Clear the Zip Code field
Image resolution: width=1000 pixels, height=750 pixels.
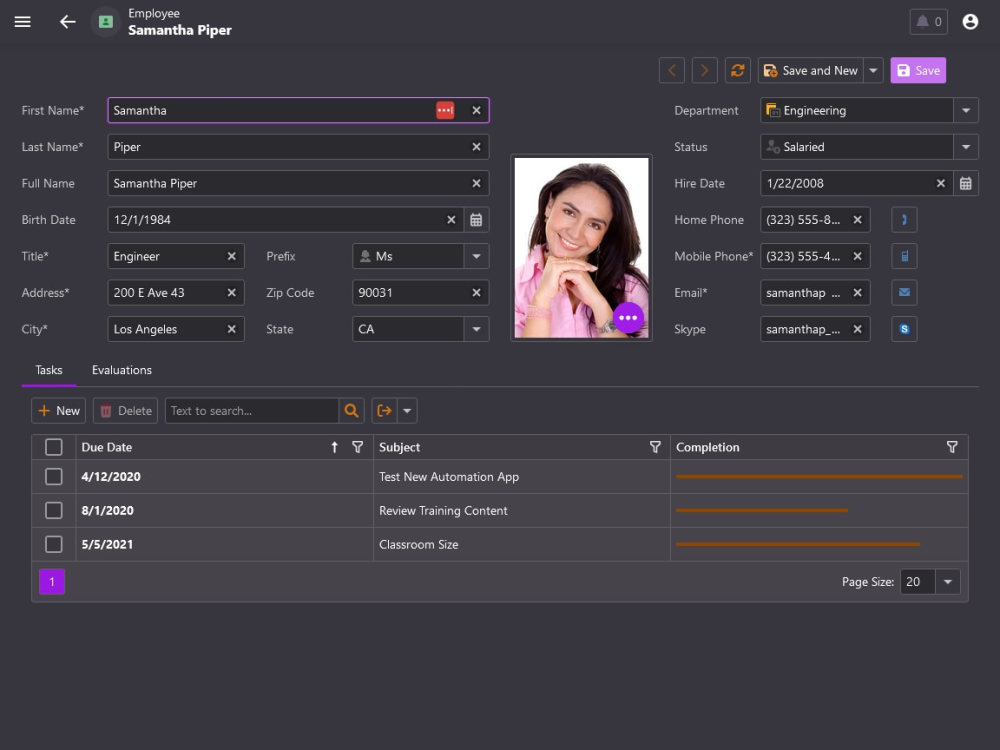coord(476,293)
